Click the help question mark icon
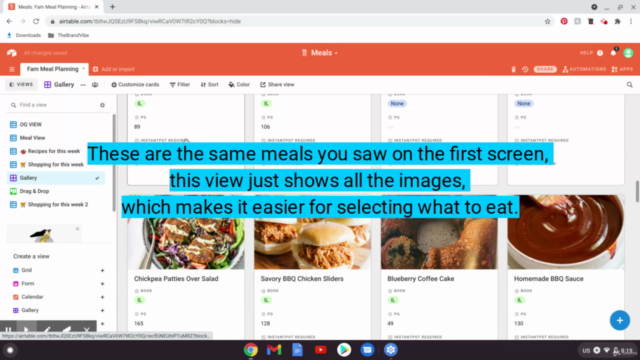The height and width of the screenshot is (360, 640). click(x=600, y=53)
